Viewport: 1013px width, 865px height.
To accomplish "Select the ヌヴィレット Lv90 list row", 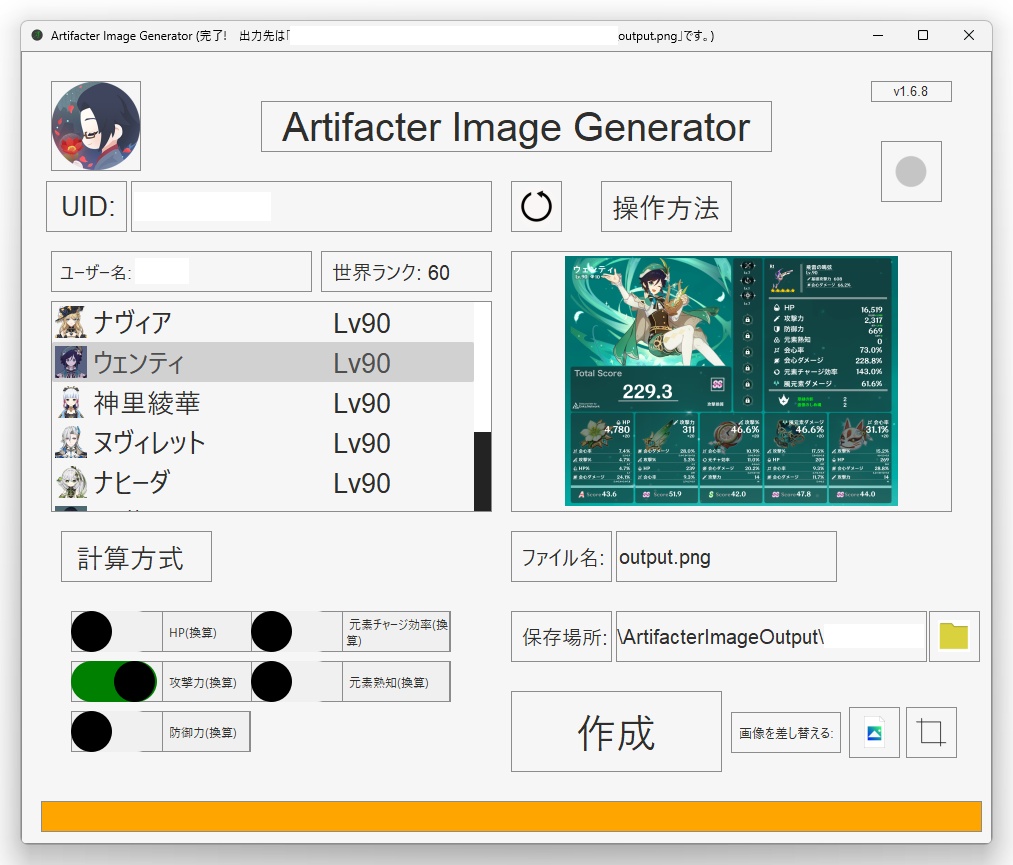I will (263, 443).
